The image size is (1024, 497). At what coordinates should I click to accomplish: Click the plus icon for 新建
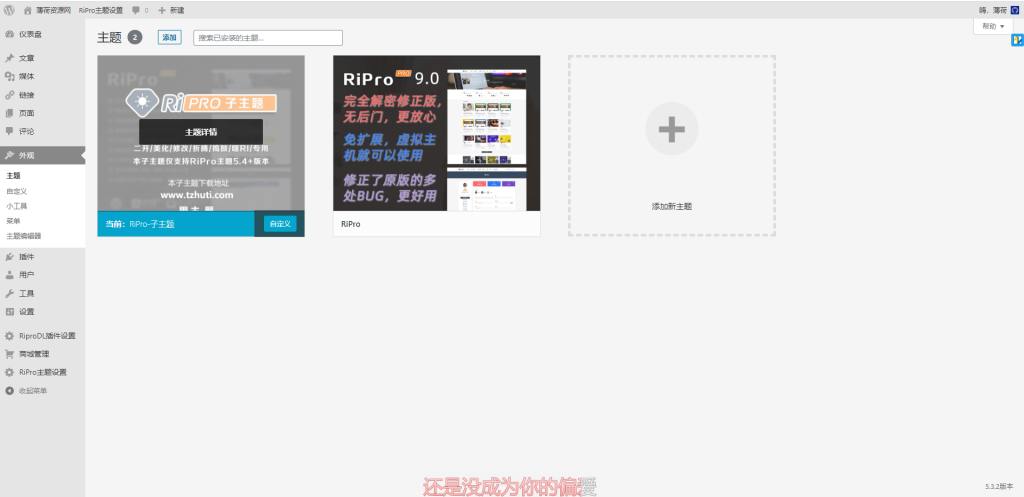pos(162,10)
